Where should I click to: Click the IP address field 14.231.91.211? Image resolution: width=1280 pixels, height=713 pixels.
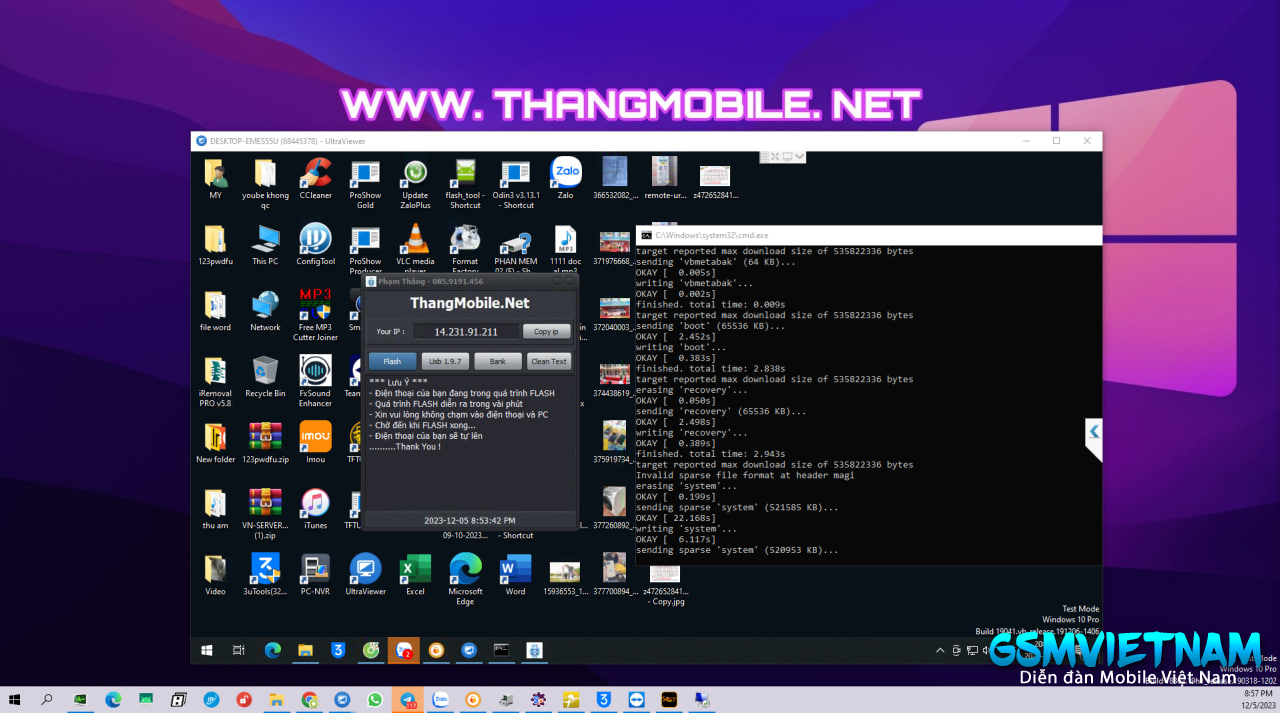click(x=466, y=331)
